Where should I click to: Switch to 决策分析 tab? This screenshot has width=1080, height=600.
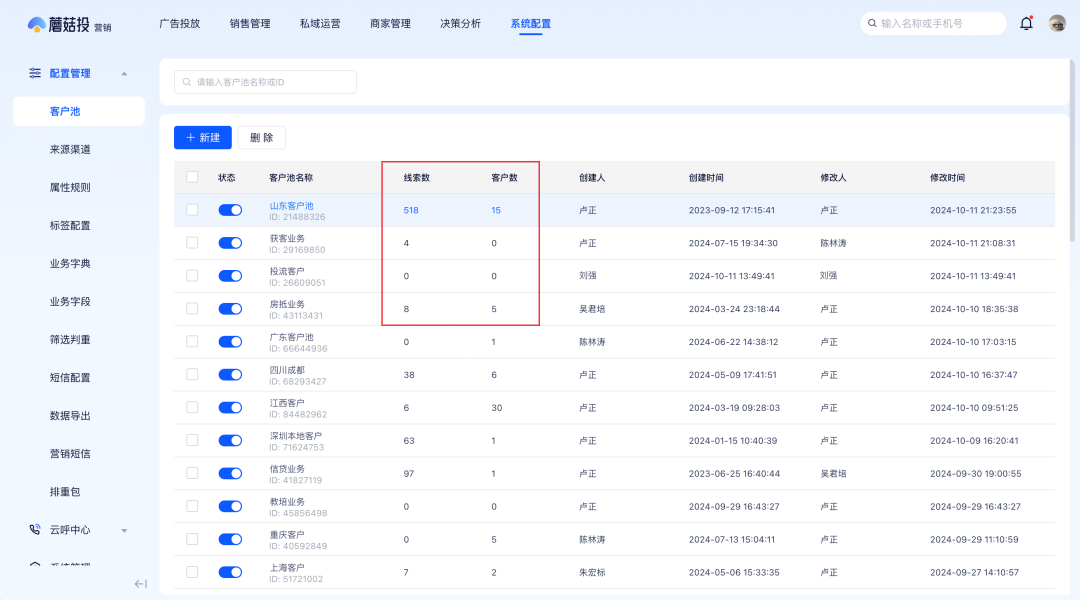pyautogui.click(x=460, y=23)
